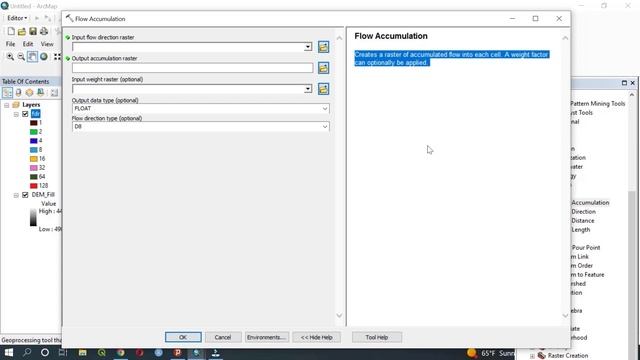The image size is (640, 360).
Task: Click ArcMap icon in taskbar
Action: [196, 353]
